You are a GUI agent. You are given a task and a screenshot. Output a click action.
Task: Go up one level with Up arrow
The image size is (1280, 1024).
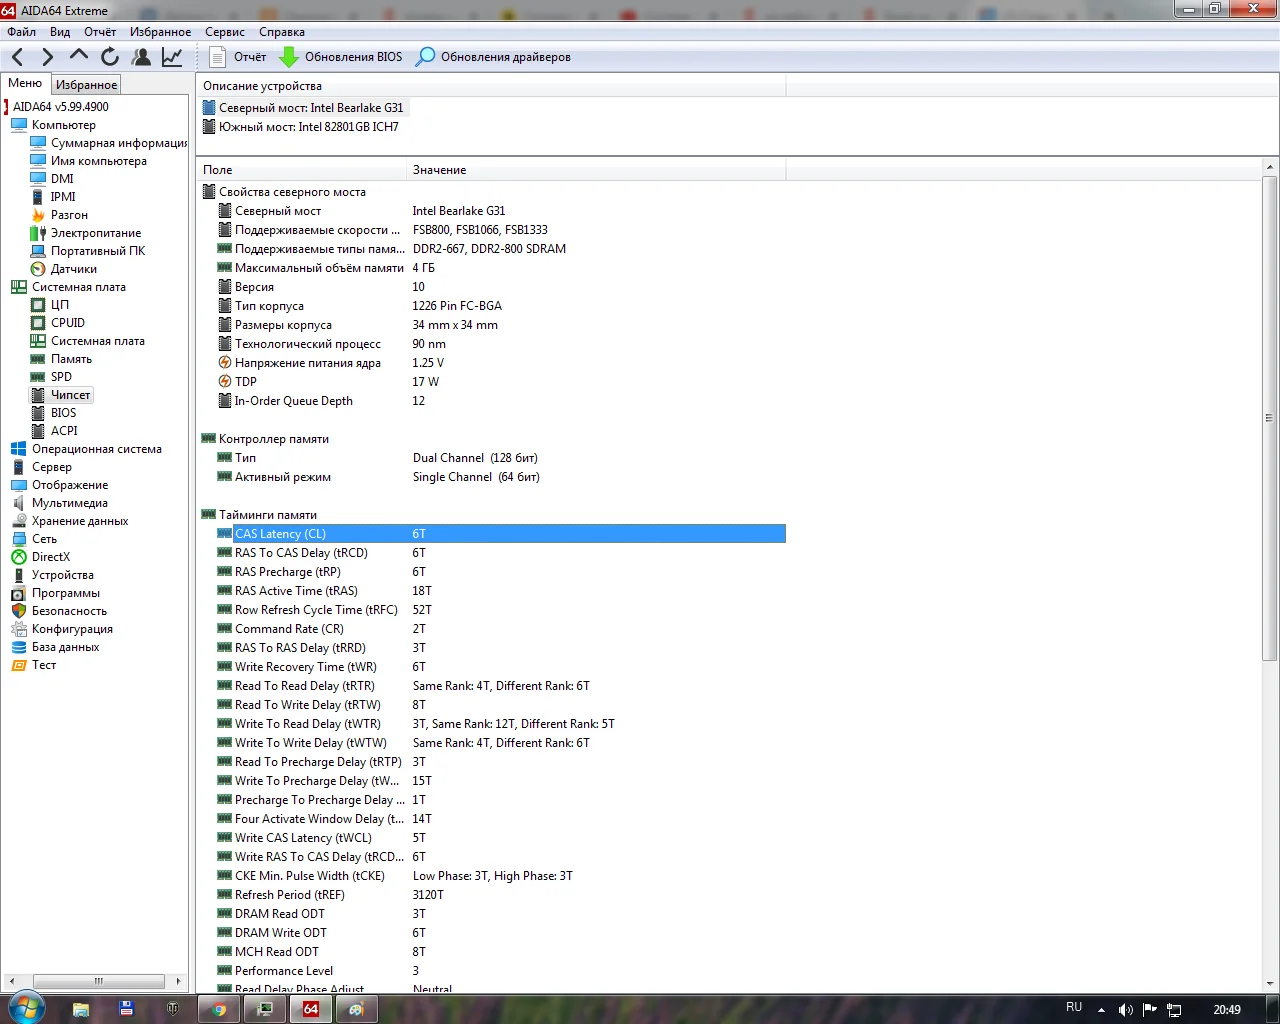tap(78, 57)
